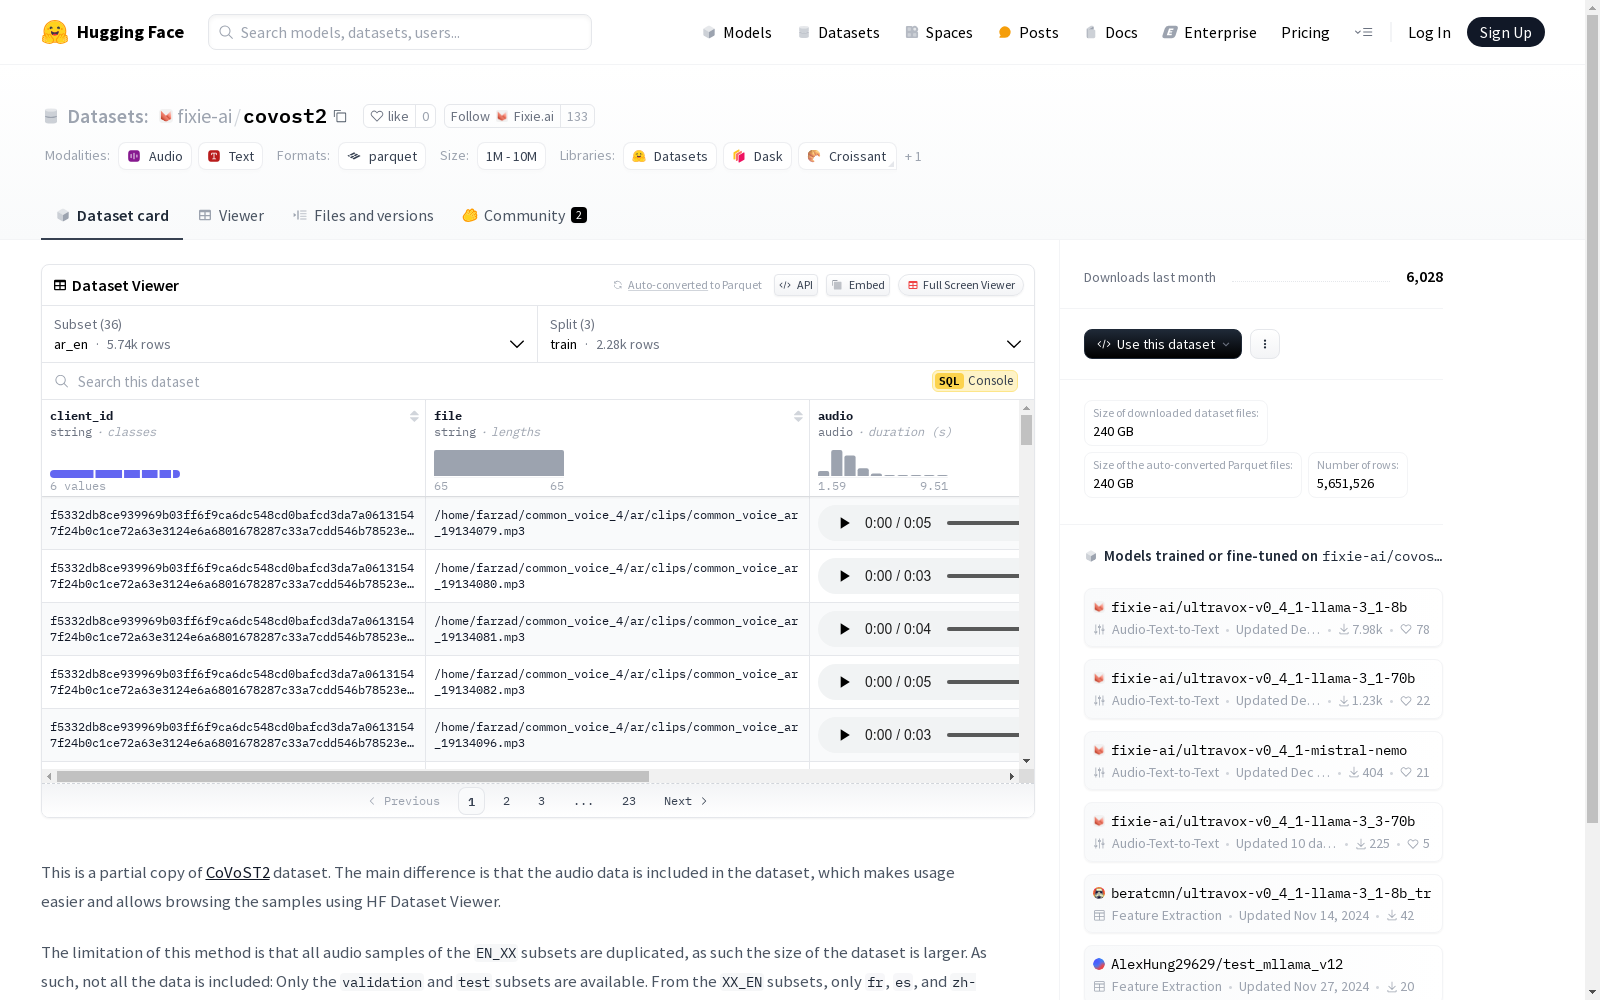Click the Embed viewer button
1600x1000 pixels.
pos(858,285)
